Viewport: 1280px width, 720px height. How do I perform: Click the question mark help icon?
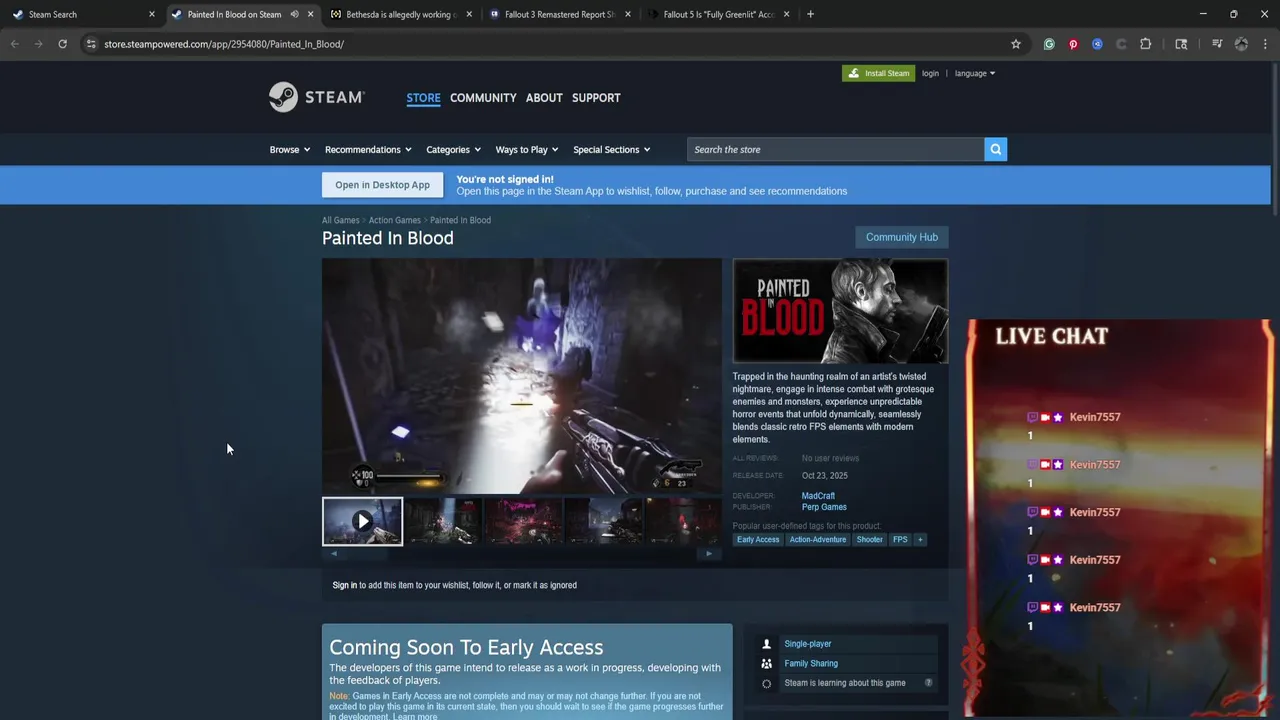point(928,683)
